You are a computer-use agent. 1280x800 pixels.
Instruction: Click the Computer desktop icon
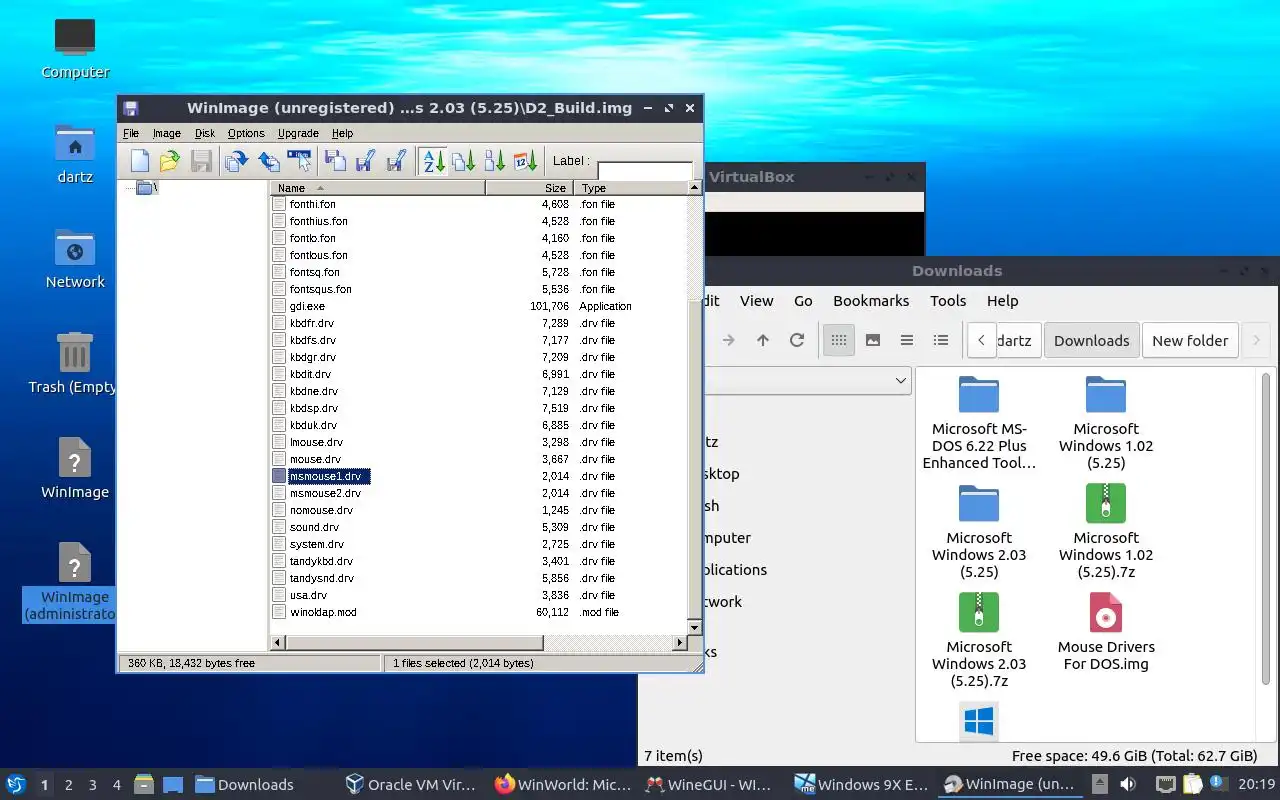(75, 48)
